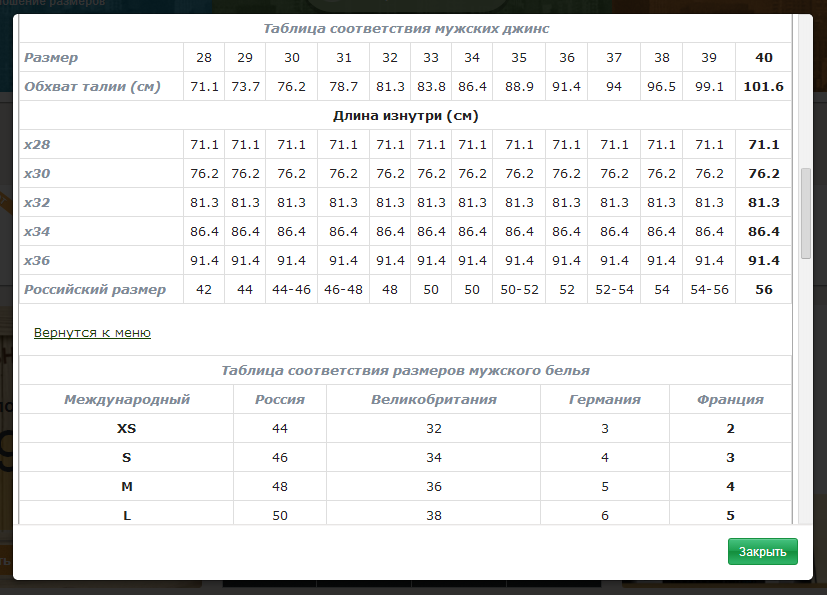Click the Международный column header
This screenshot has height=595, width=827.
coord(127,400)
